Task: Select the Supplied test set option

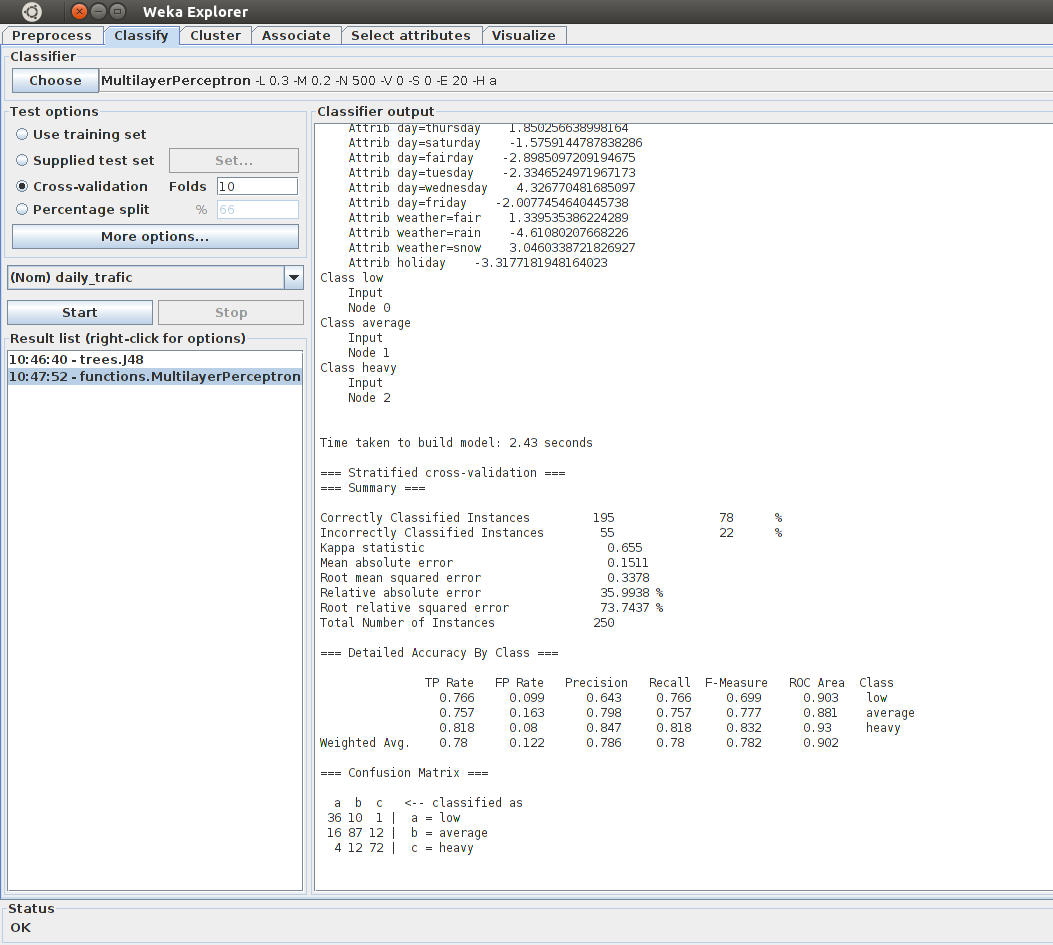Action: pos(85,161)
